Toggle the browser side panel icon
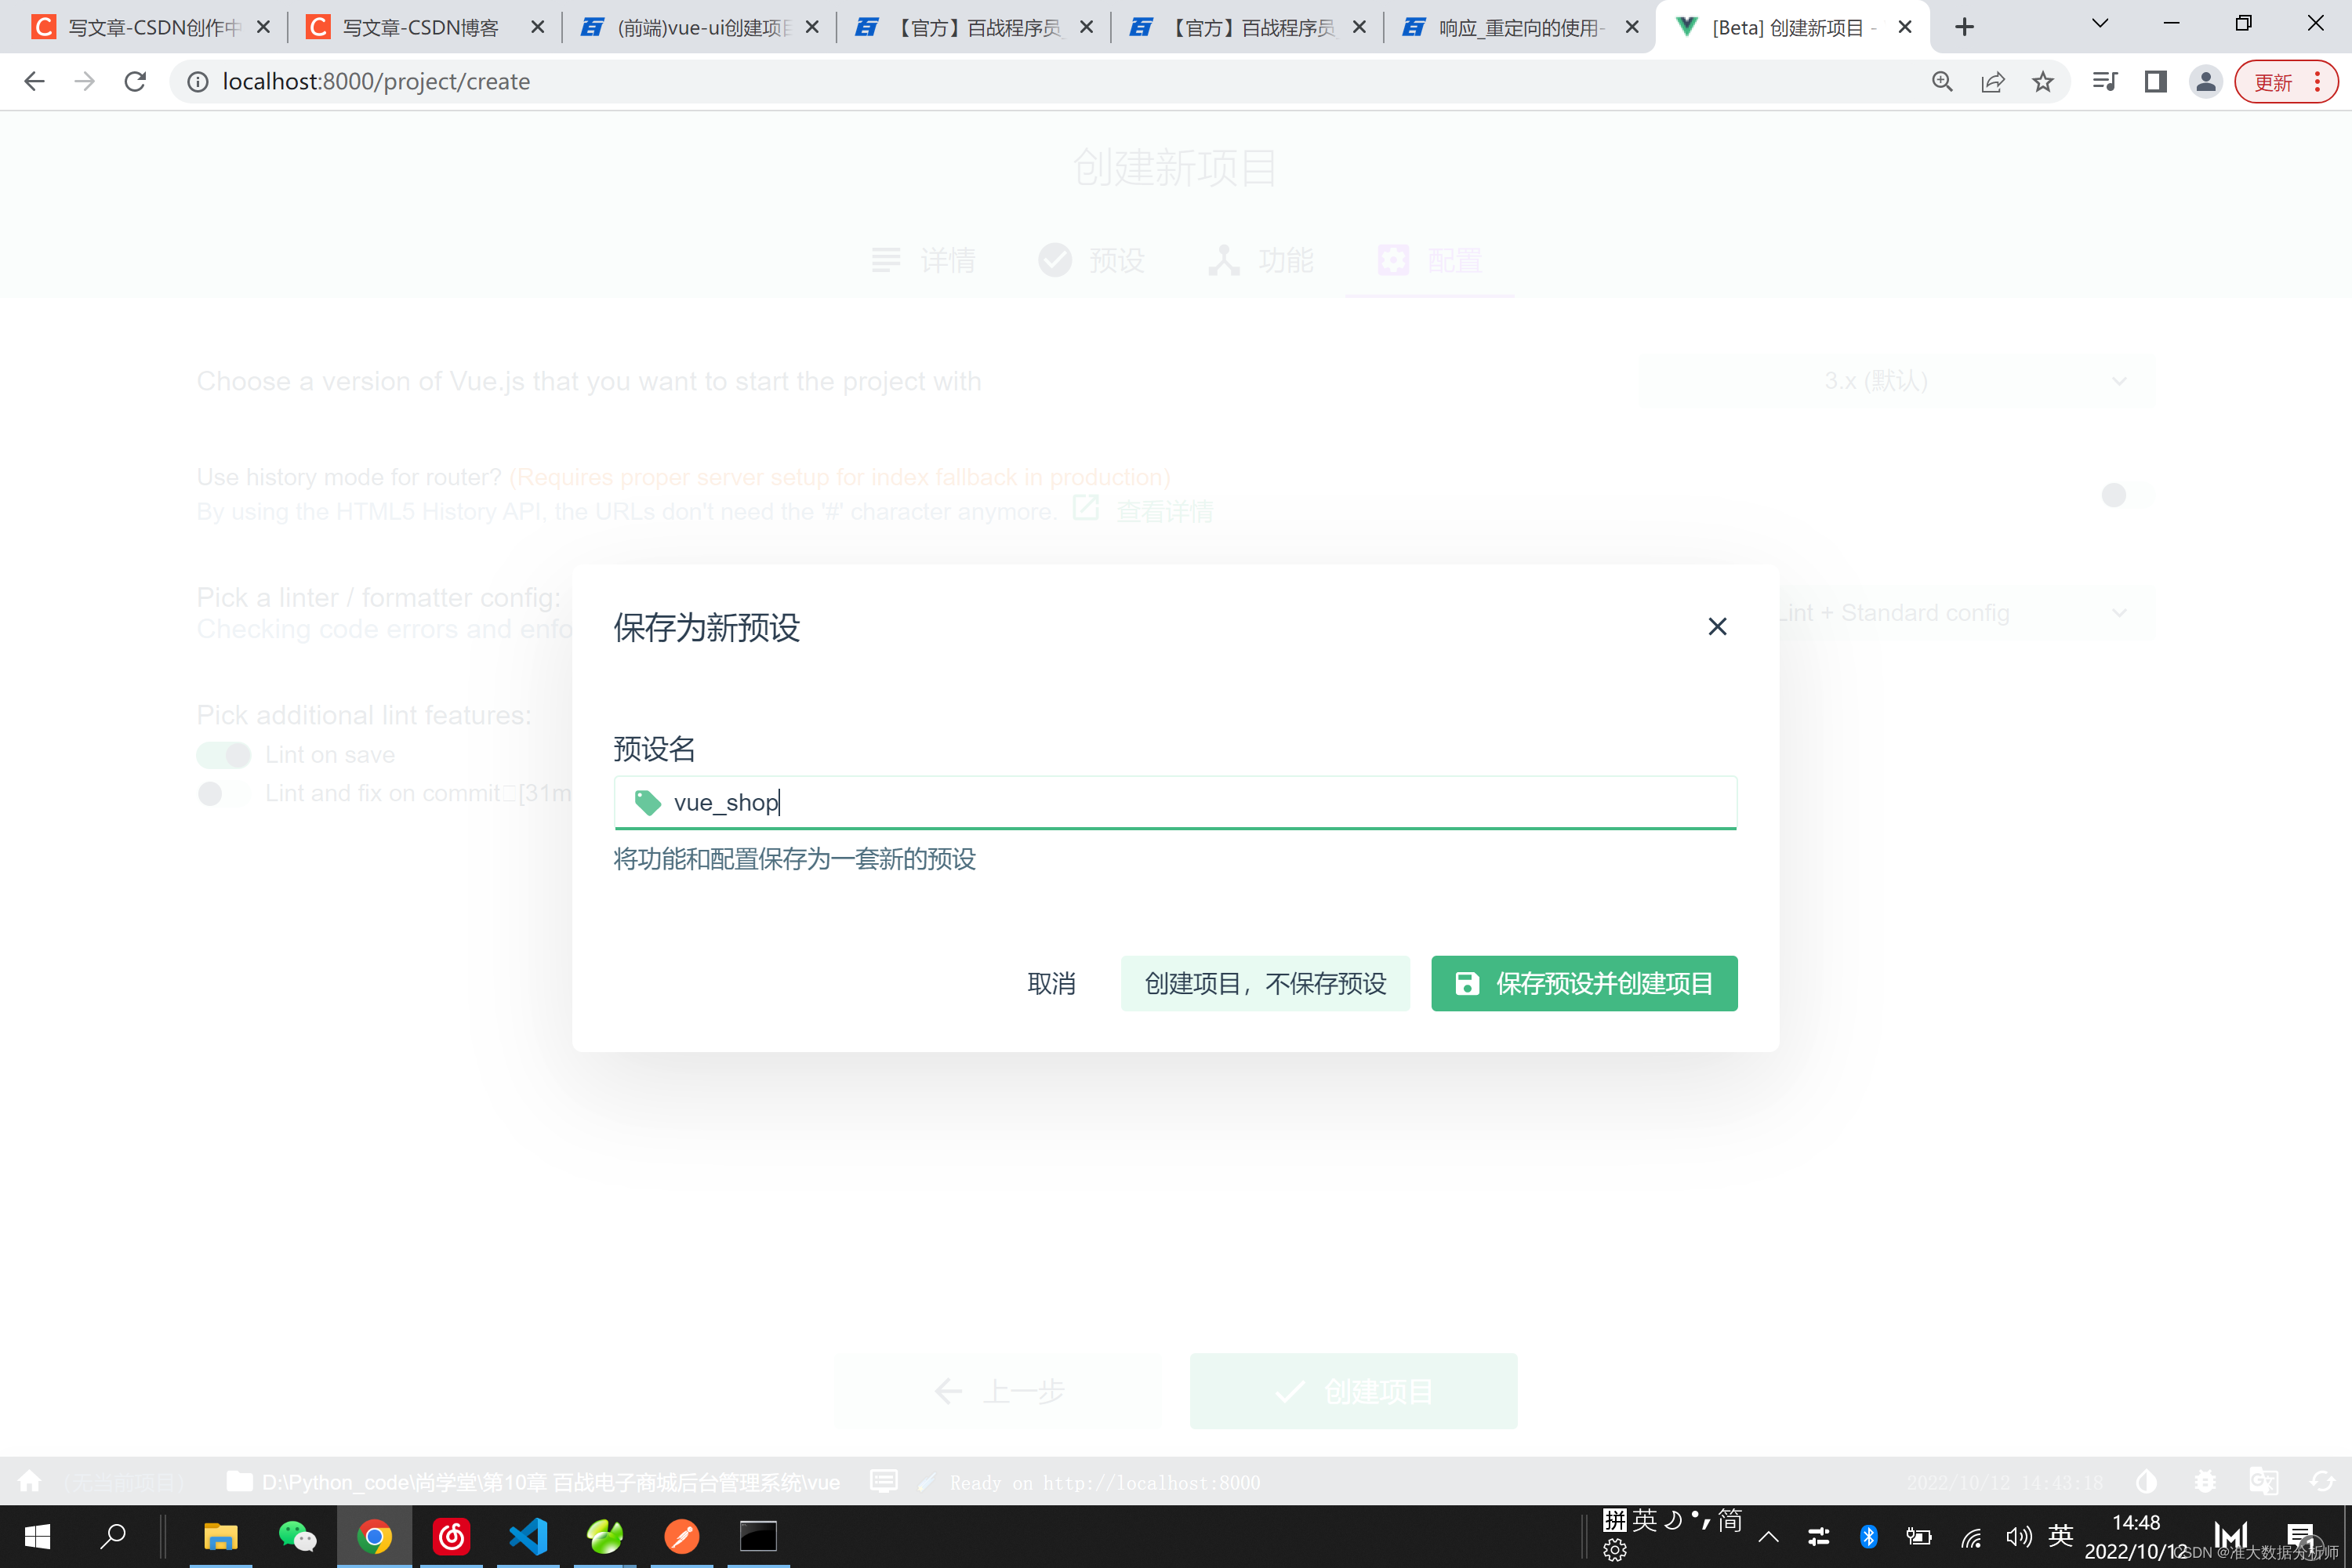 pyautogui.click(x=2156, y=82)
